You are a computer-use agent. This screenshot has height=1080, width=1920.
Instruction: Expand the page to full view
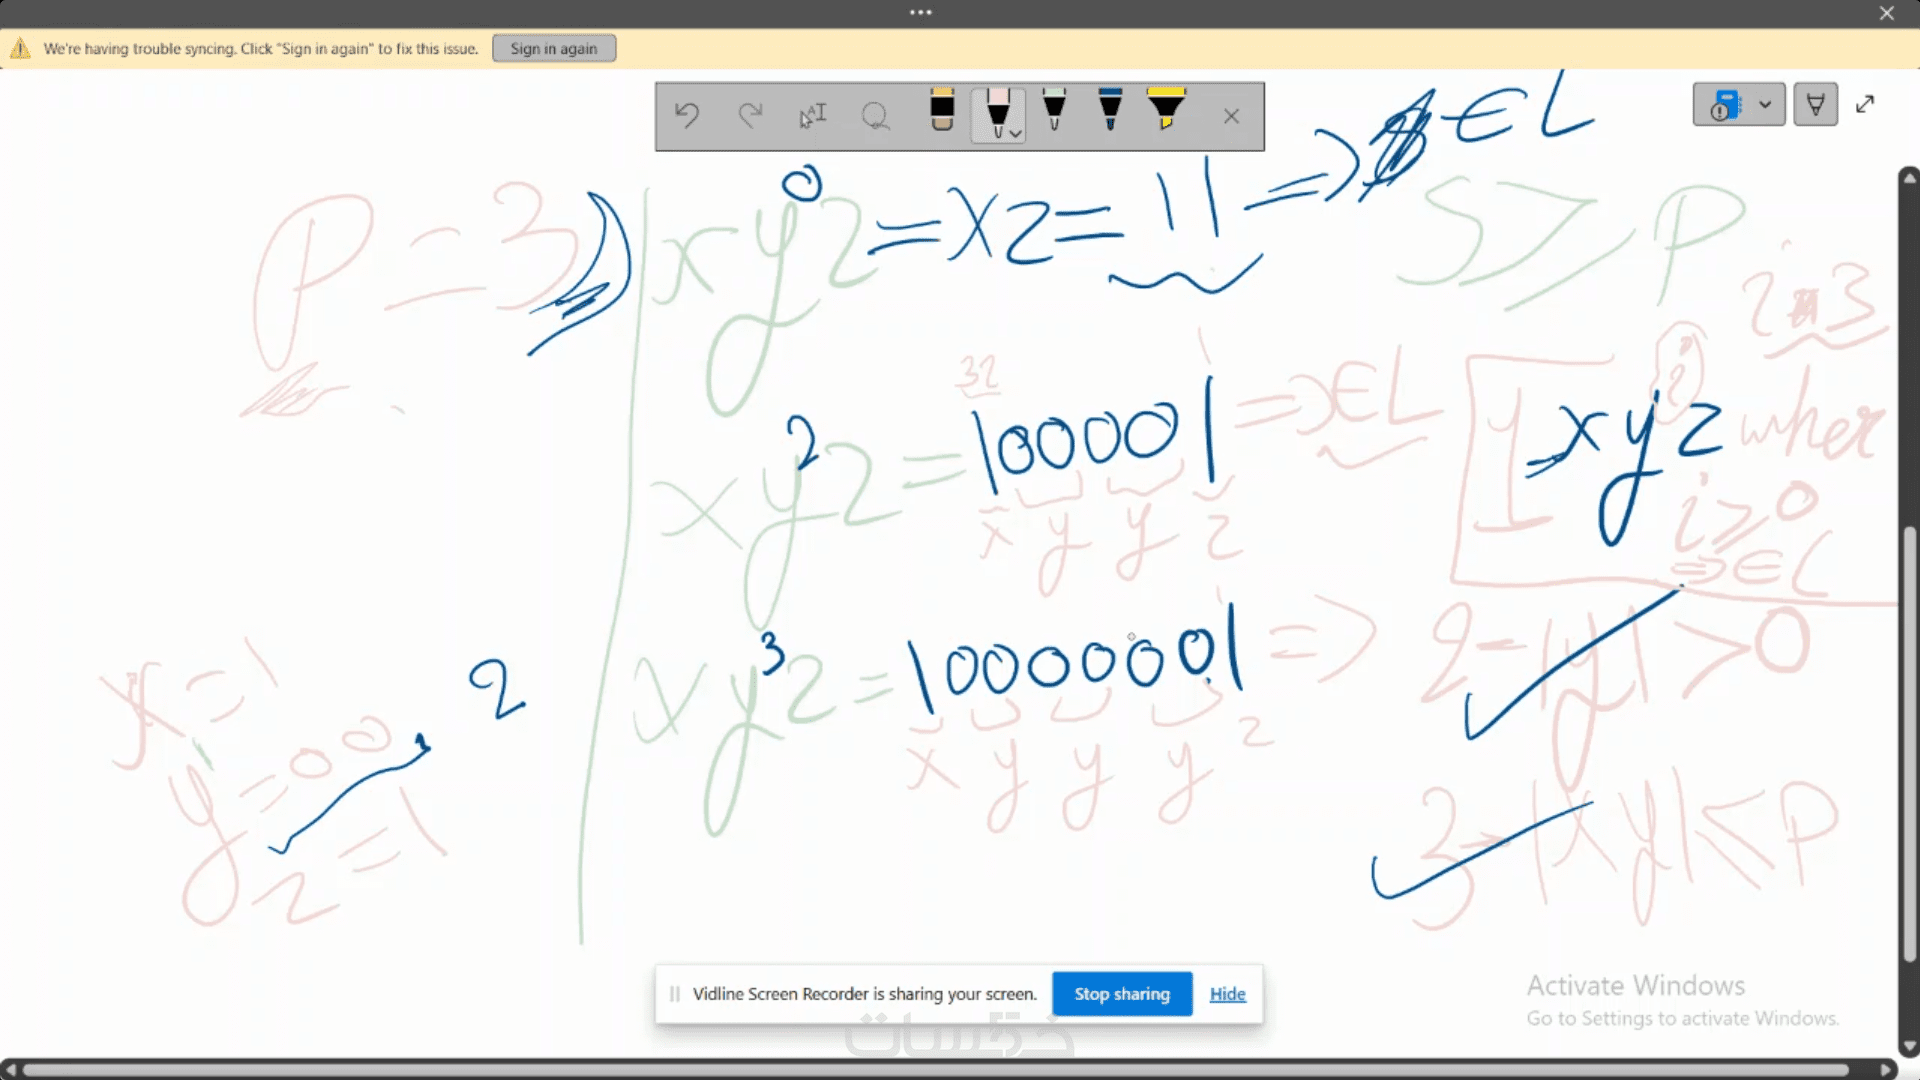(x=1865, y=104)
